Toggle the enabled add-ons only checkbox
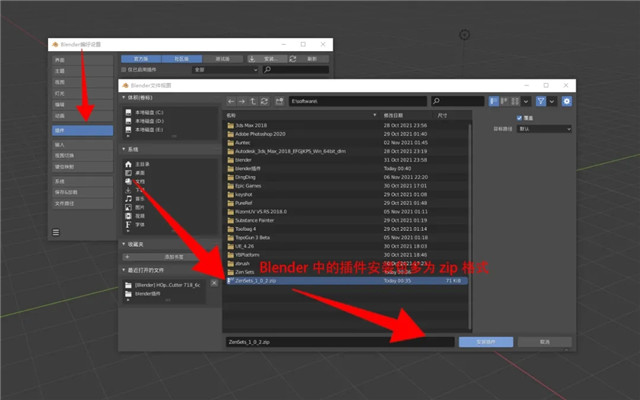This screenshot has width=640, height=400. (122, 70)
